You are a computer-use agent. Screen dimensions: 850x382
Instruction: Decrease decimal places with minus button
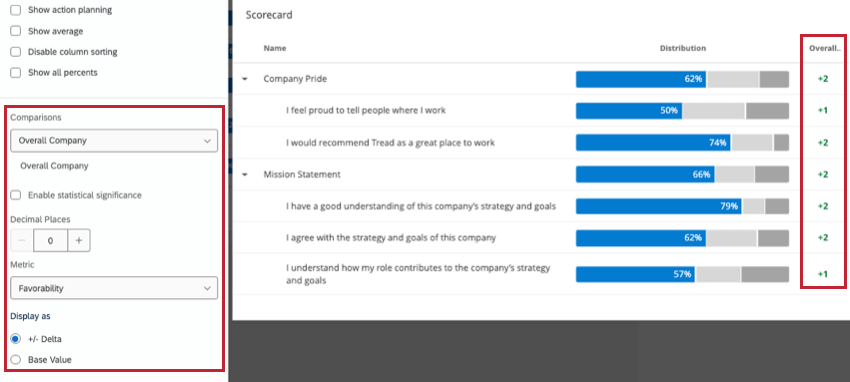coord(22,241)
